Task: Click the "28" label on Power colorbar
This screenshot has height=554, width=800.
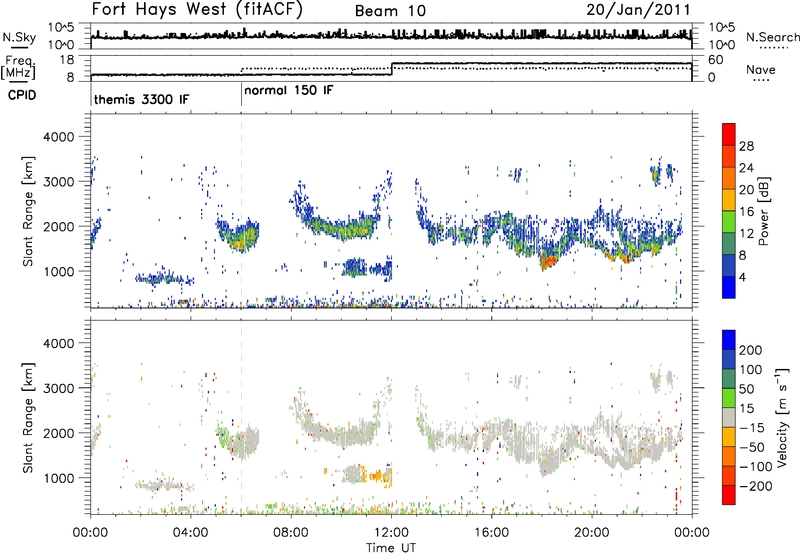Action: [746, 146]
